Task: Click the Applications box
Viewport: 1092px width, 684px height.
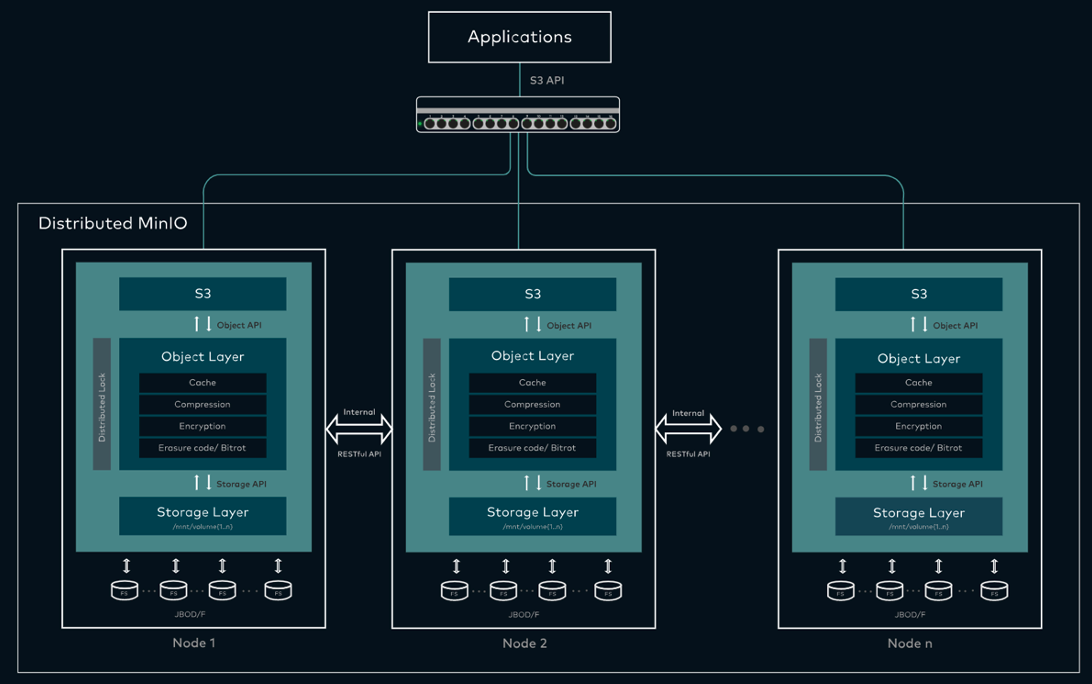Action: 520,37
